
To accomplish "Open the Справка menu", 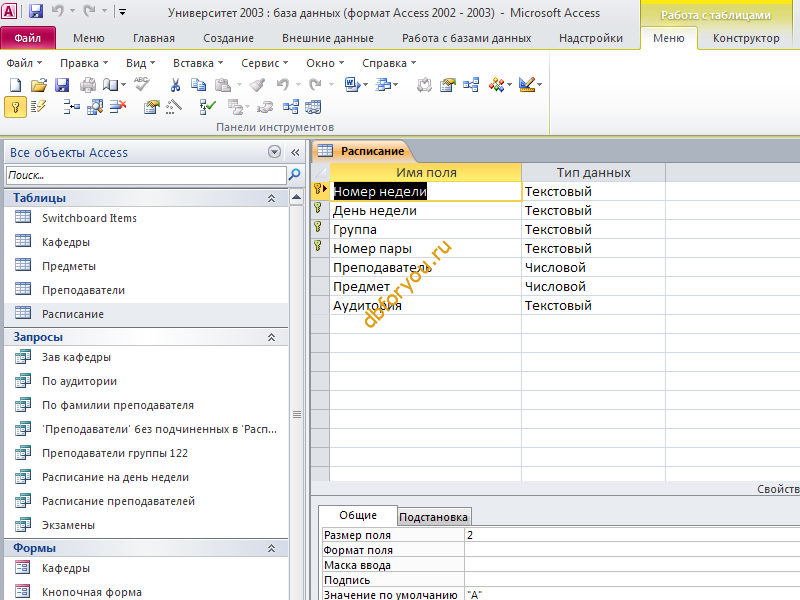I will tap(389, 63).
